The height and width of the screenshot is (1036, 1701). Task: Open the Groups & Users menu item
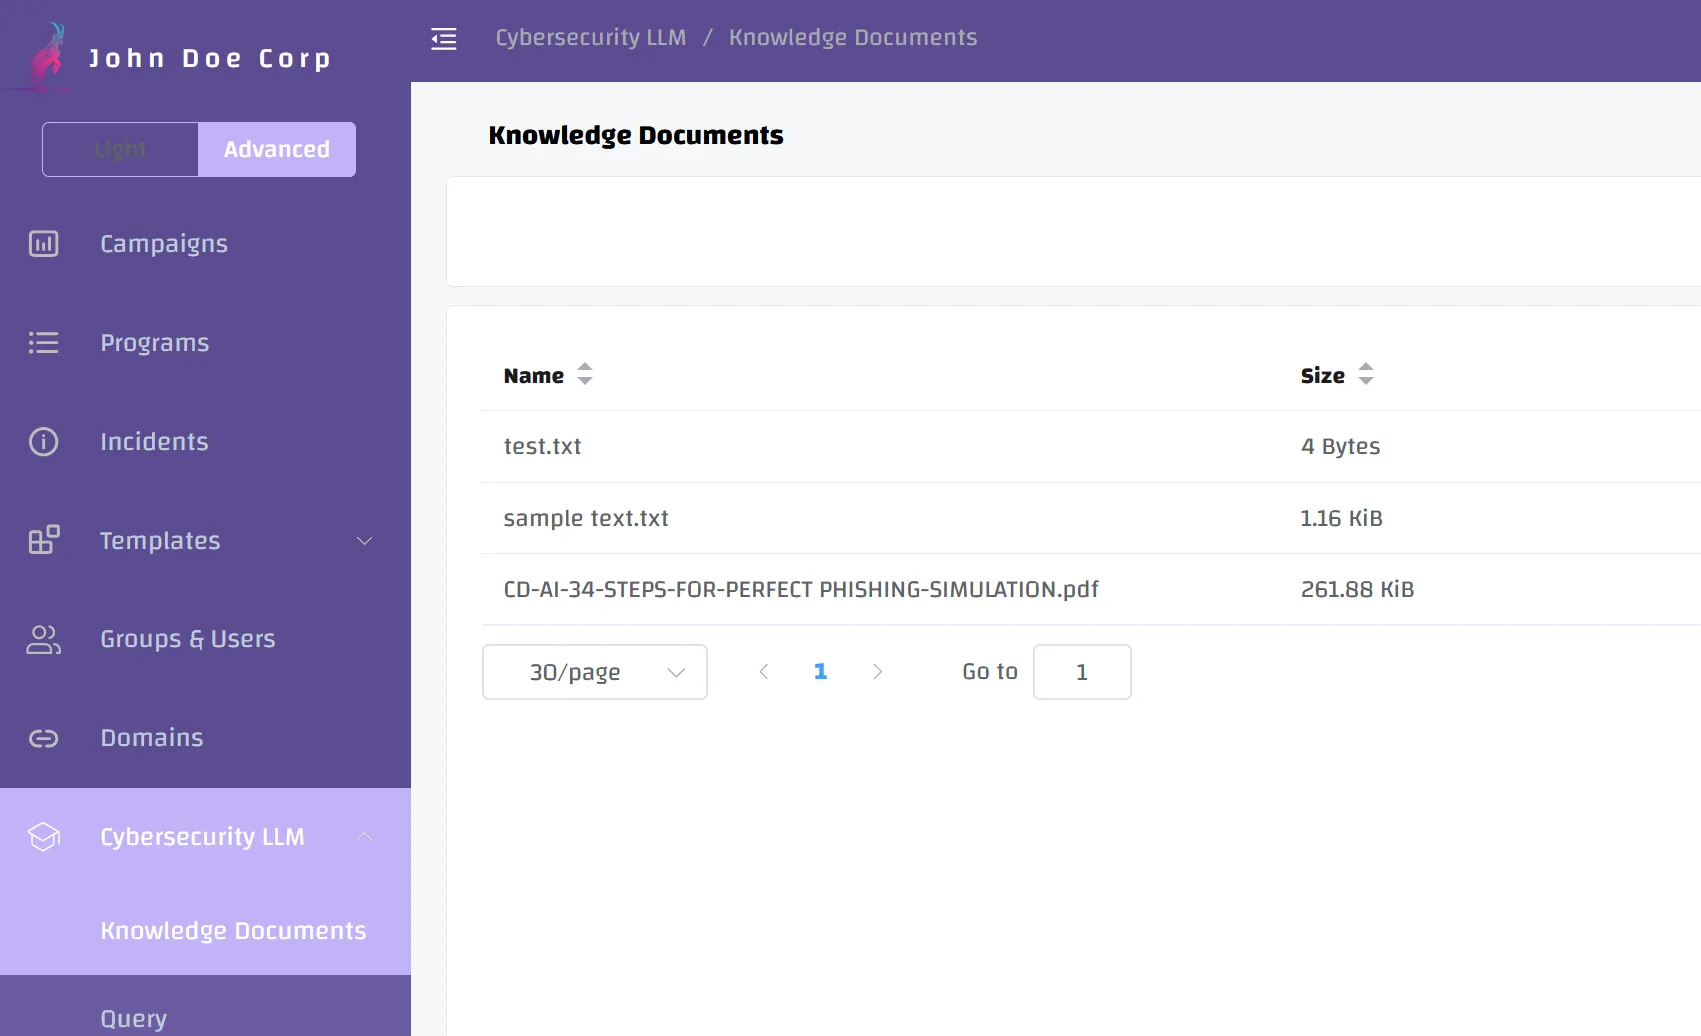click(205, 639)
